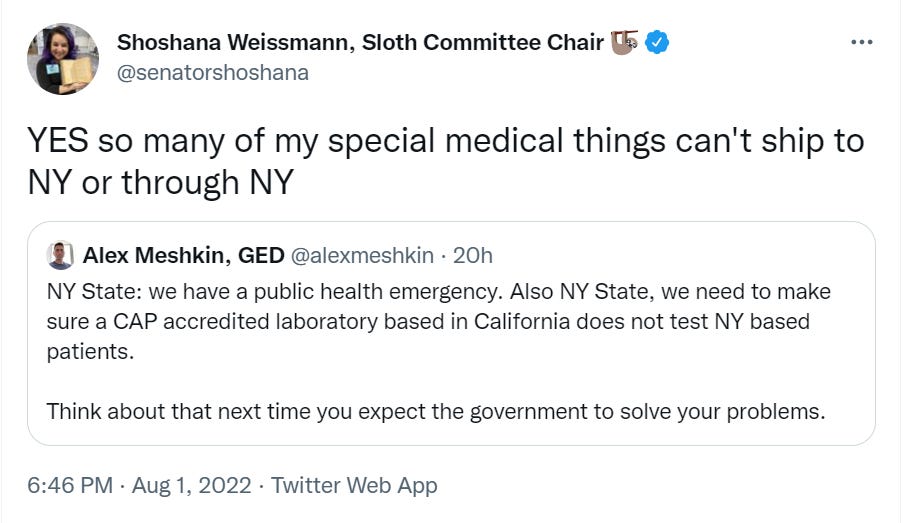Screen dimensions: 919x523
Task: Open the Twitter Web App source link
Action: 354,486
